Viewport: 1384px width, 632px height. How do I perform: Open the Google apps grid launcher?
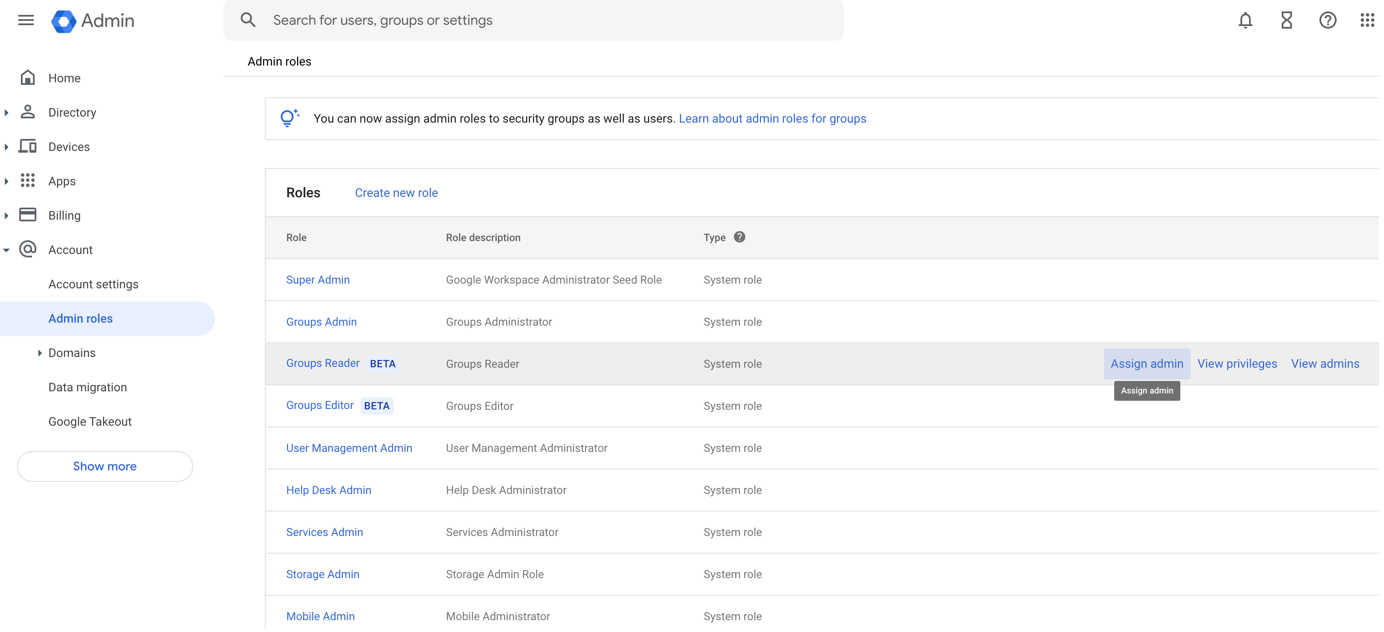click(1366, 20)
